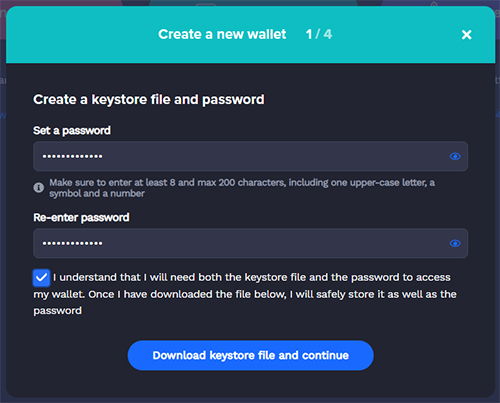Show the password in Set a password field

click(455, 156)
